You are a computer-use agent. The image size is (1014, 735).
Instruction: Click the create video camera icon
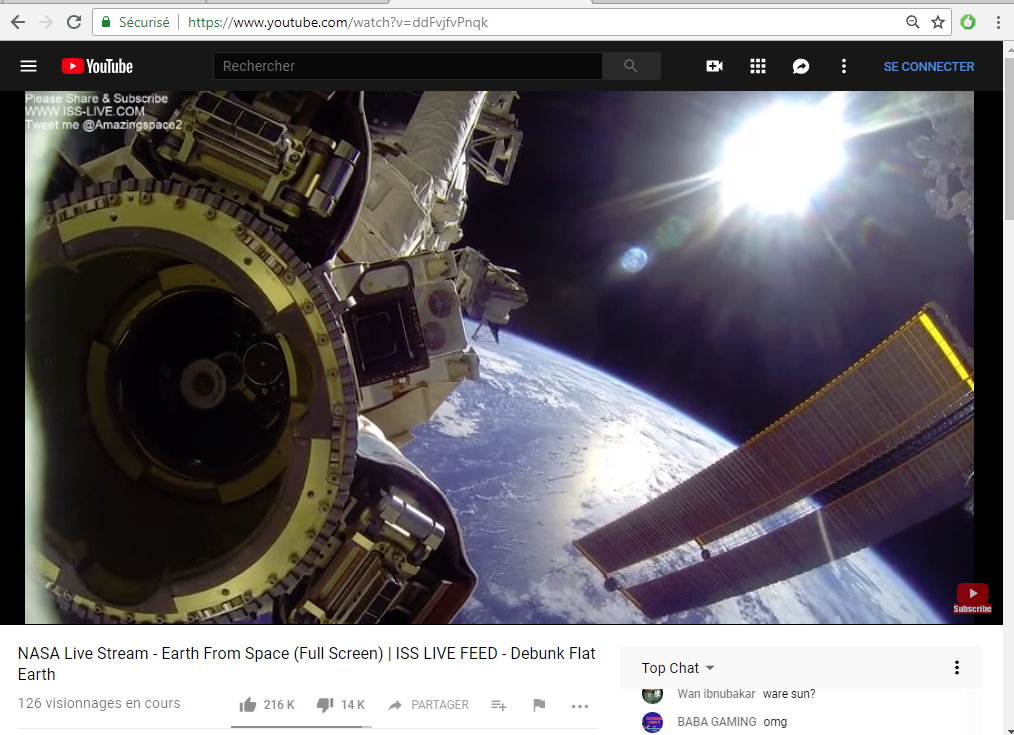(715, 66)
